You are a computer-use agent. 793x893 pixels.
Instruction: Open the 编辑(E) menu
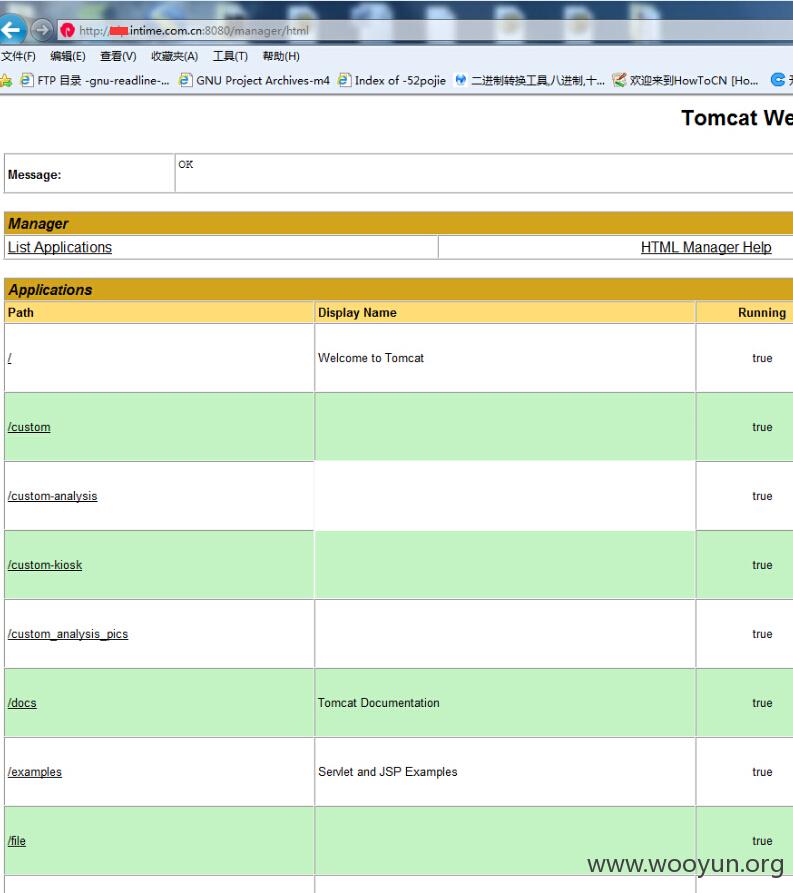(x=68, y=56)
